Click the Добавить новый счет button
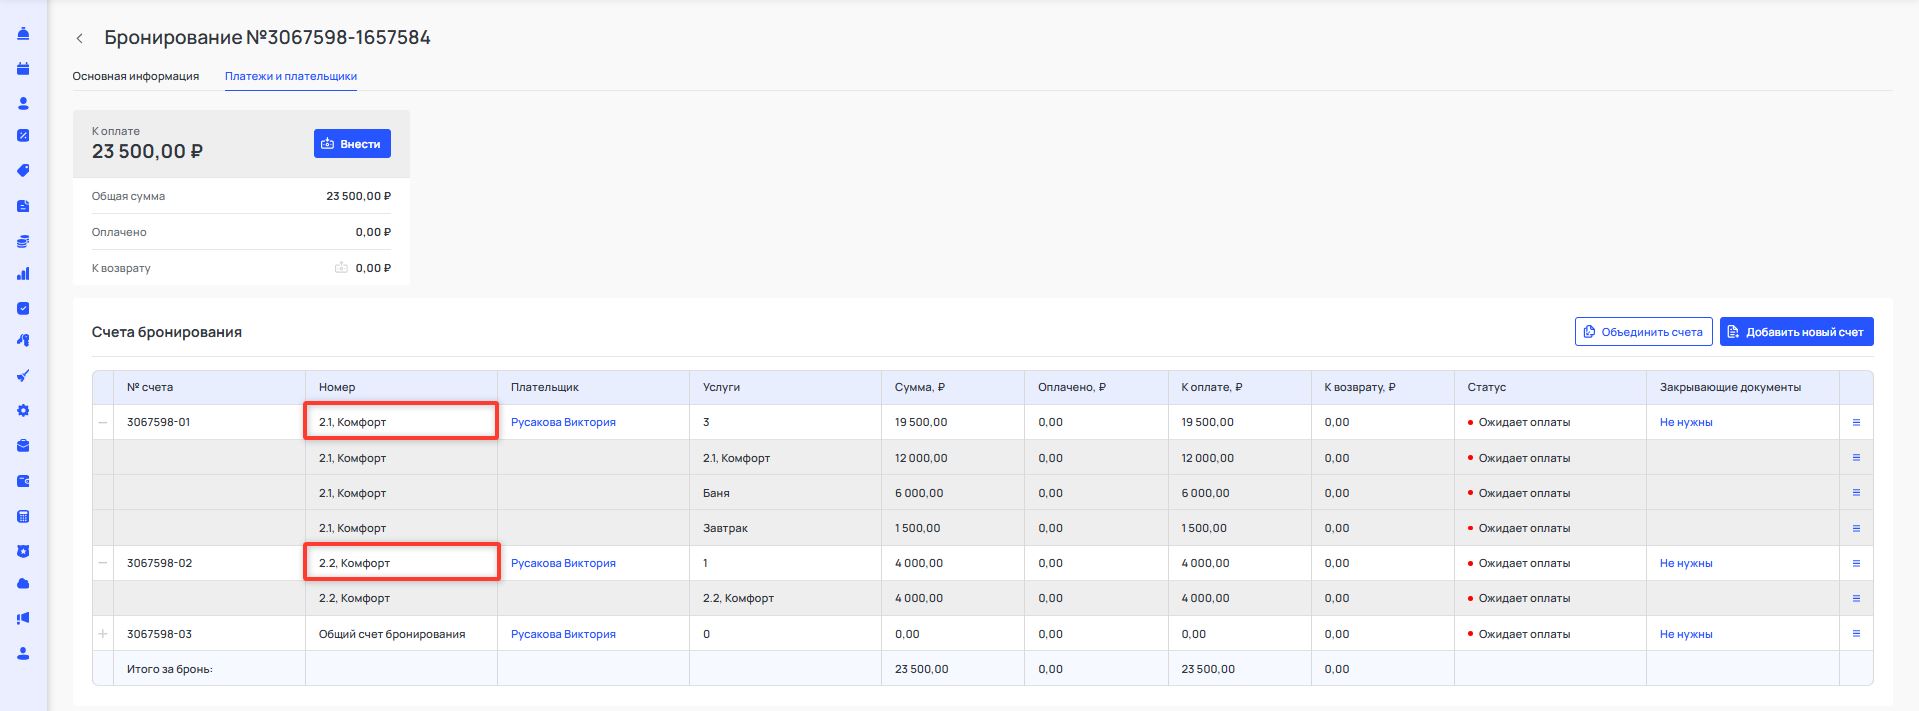This screenshot has height=711, width=1919. coord(1796,332)
